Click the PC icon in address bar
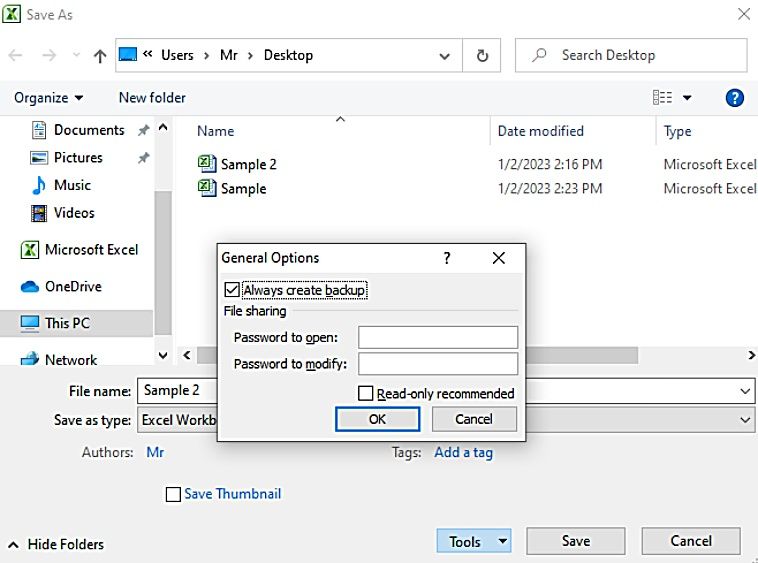Image resolution: width=758 pixels, height=563 pixels. pyautogui.click(x=128, y=54)
